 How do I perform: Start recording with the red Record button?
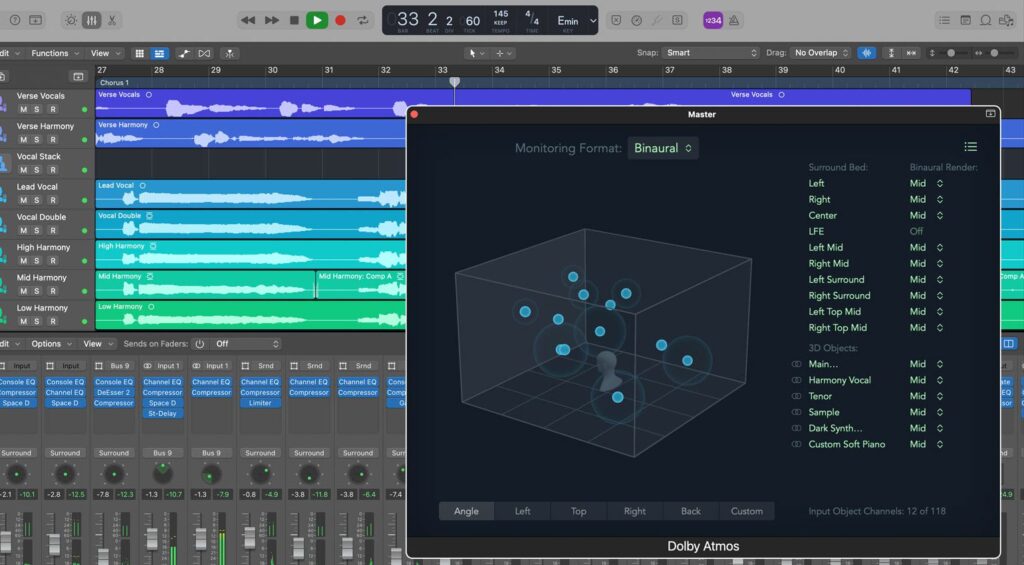[x=340, y=20]
